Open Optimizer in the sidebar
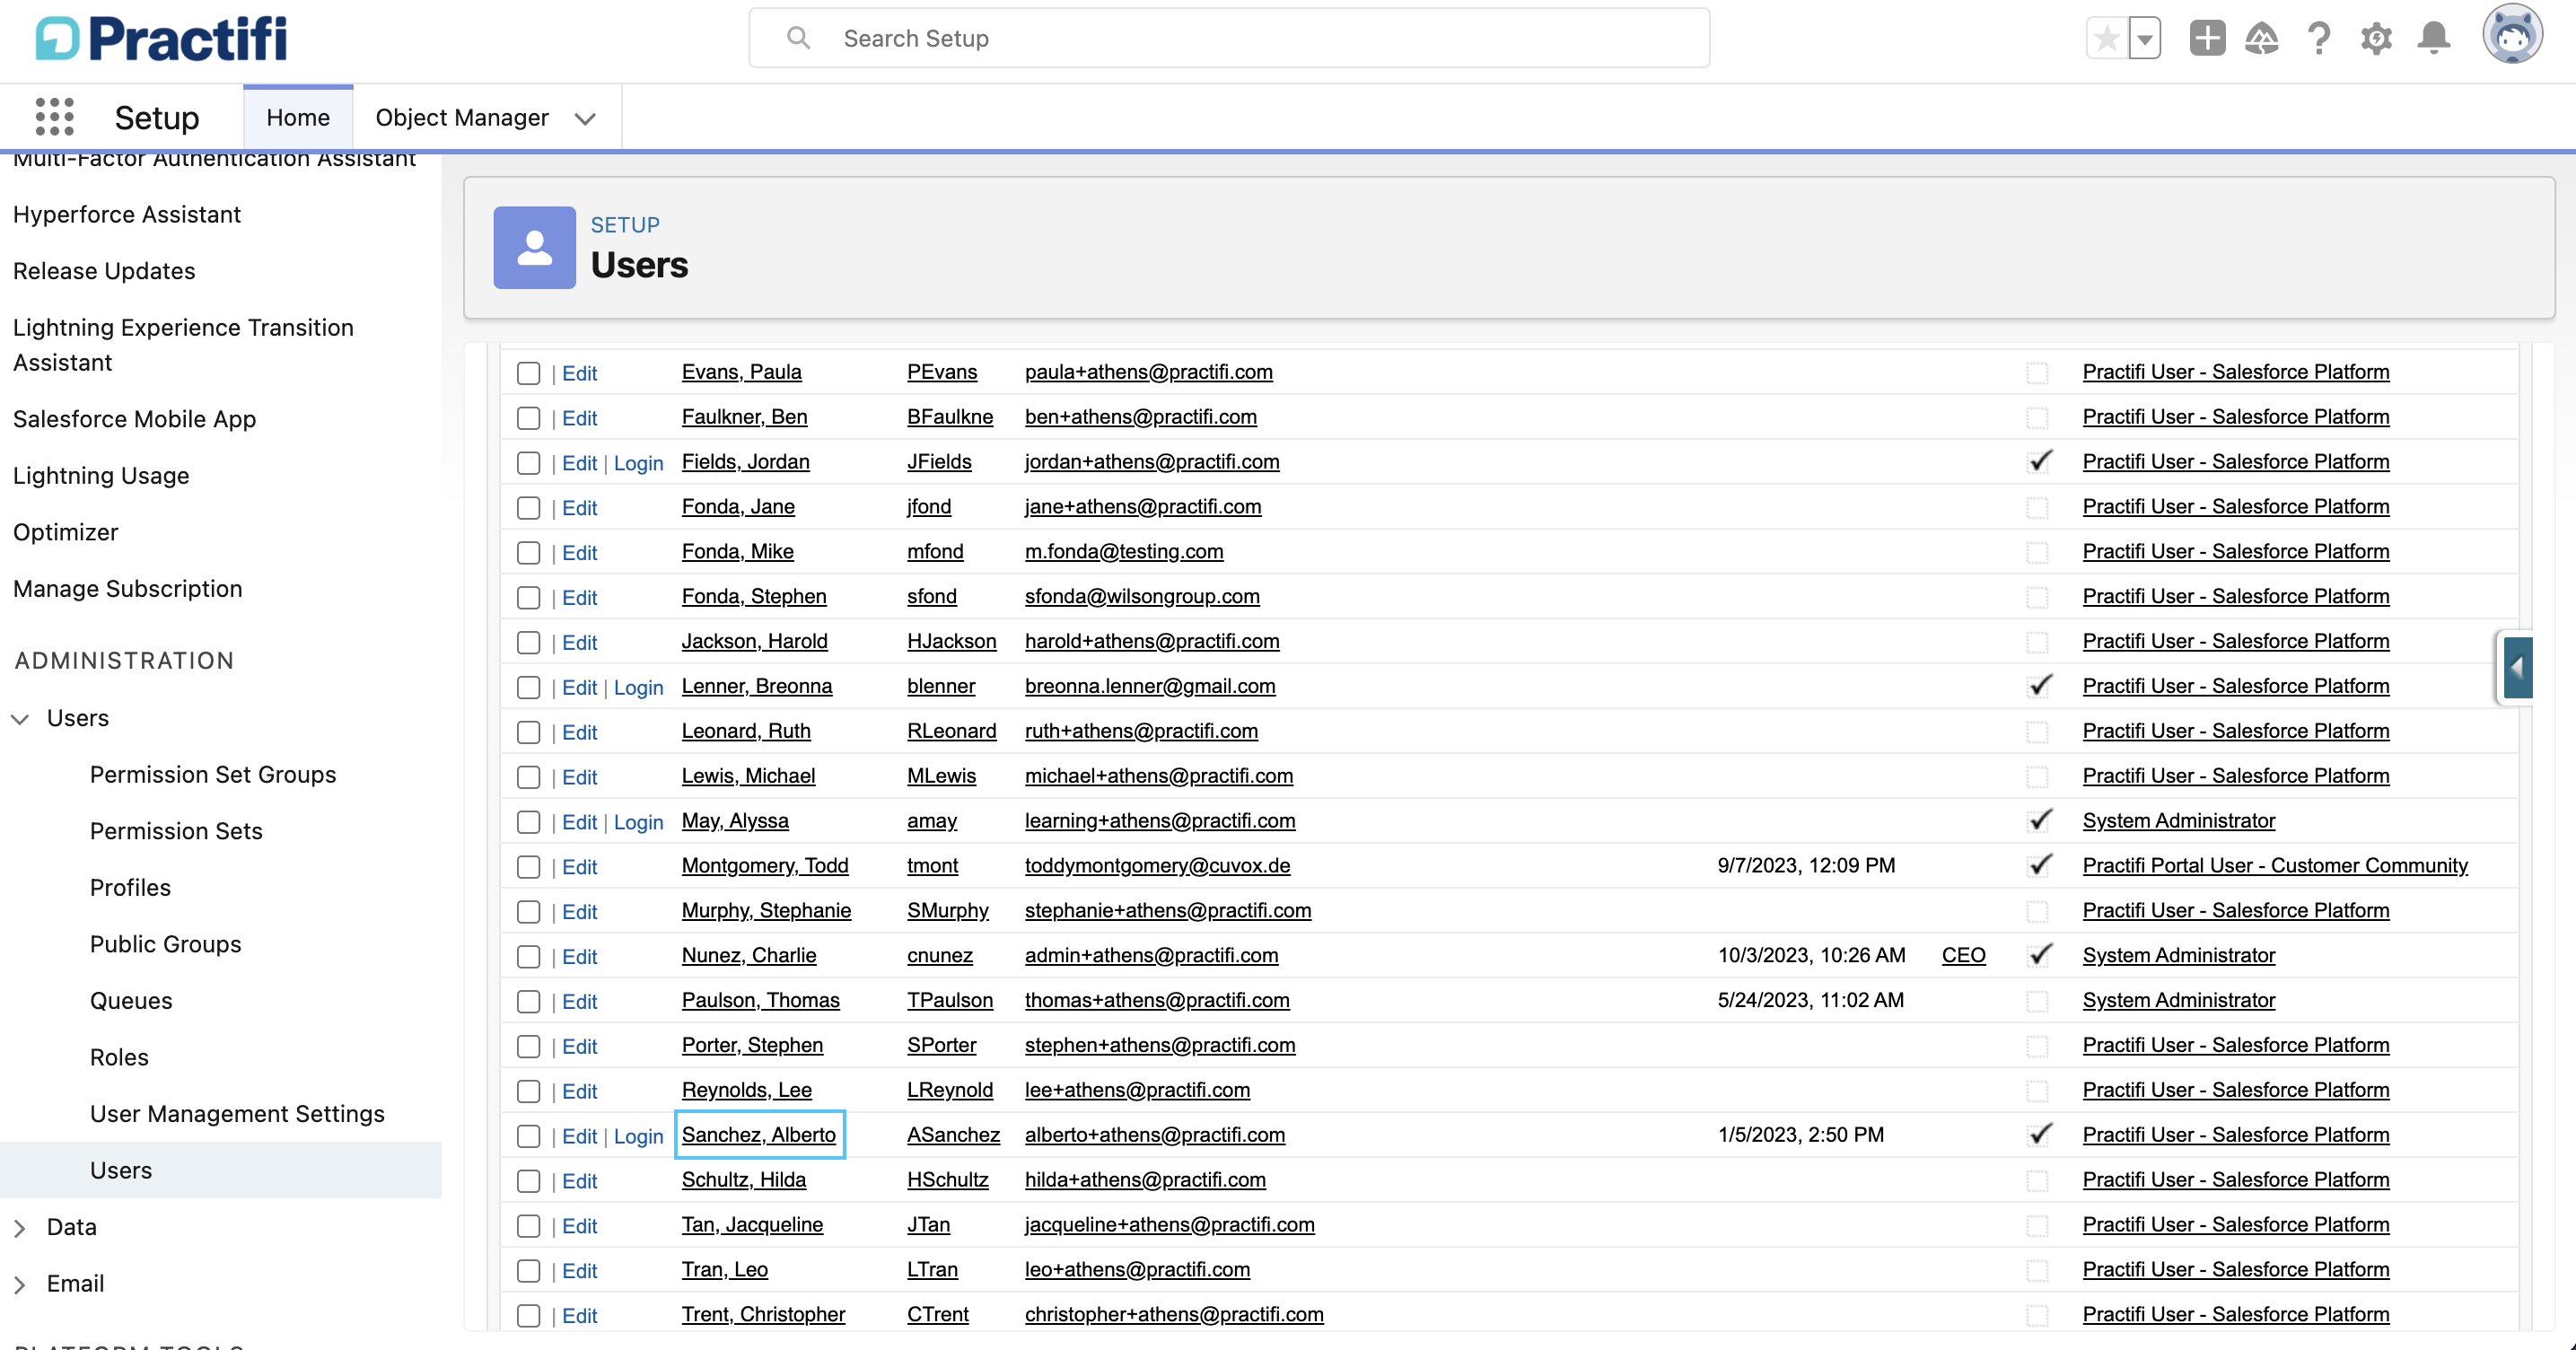2576x1350 pixels. pyautogui.click(x=66, y=532)
